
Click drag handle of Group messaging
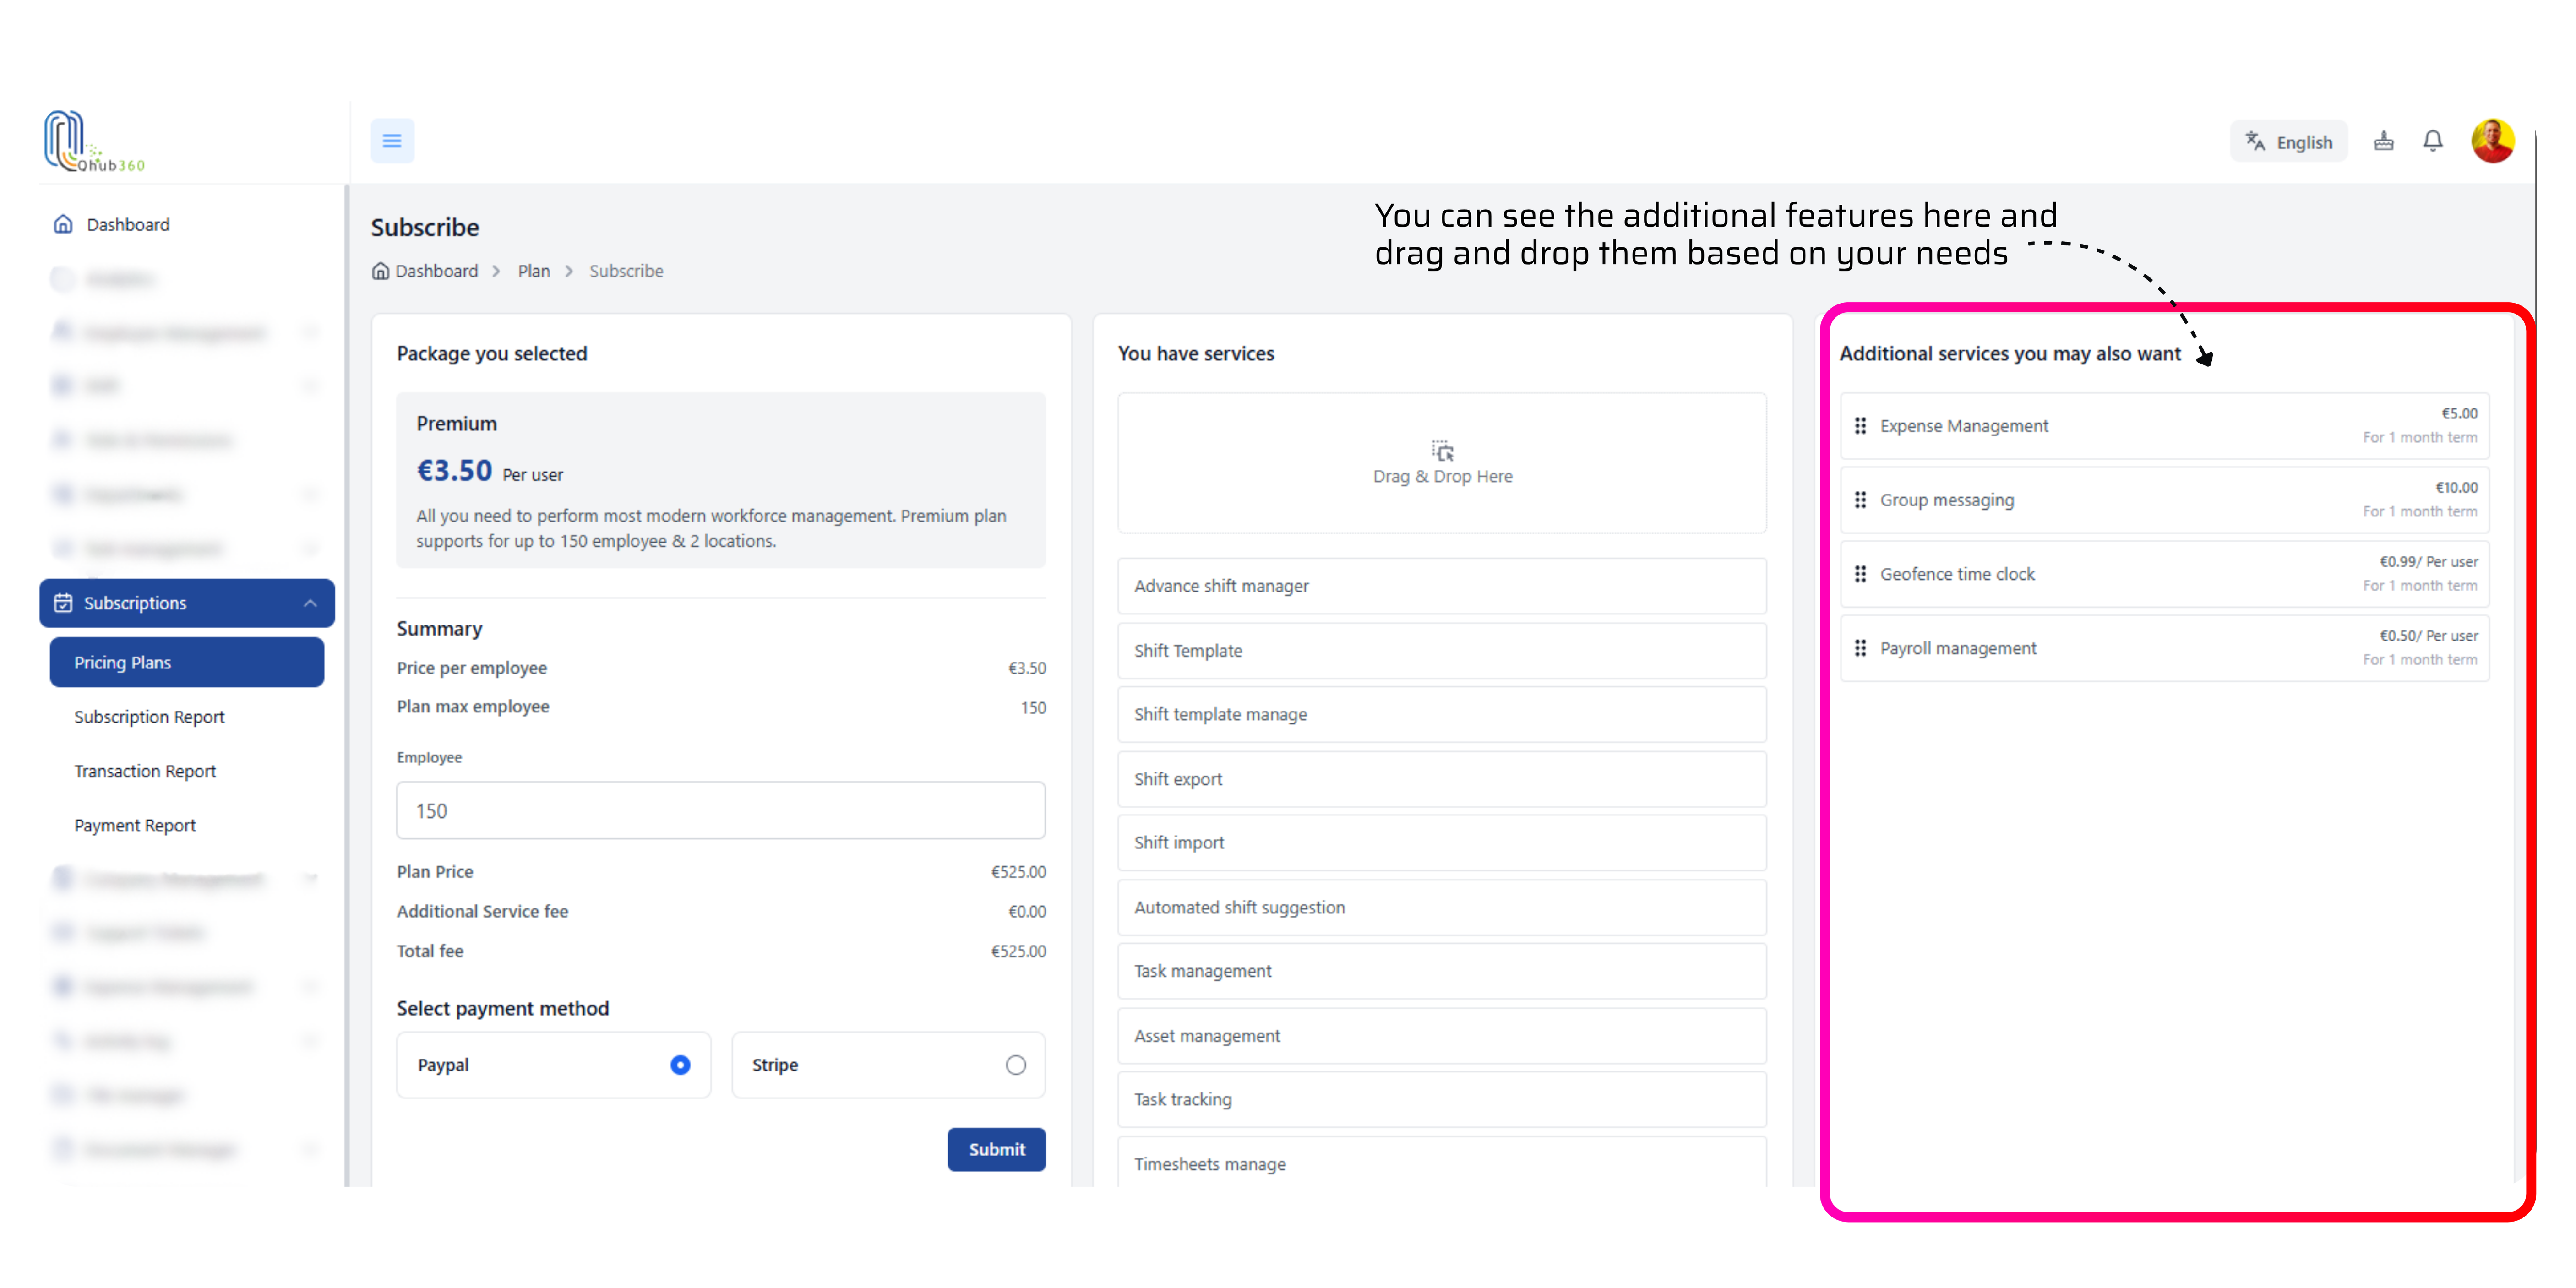tap(1860, 500)
